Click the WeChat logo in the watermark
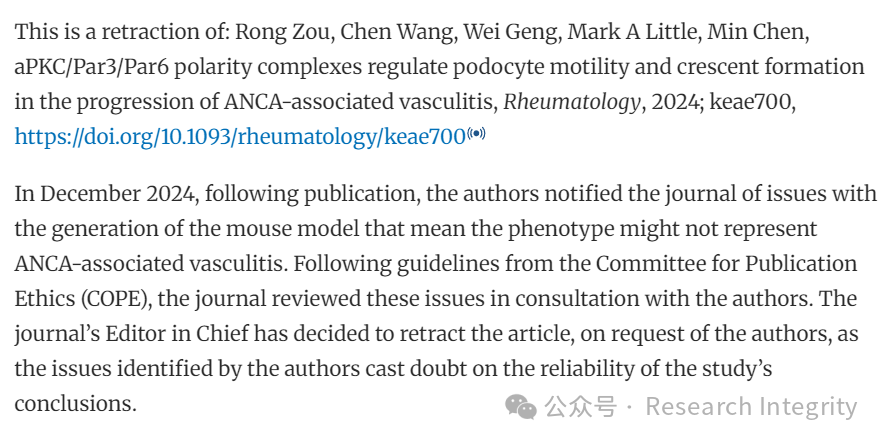Viewport: 885px width, 441px height. (520, 407)
